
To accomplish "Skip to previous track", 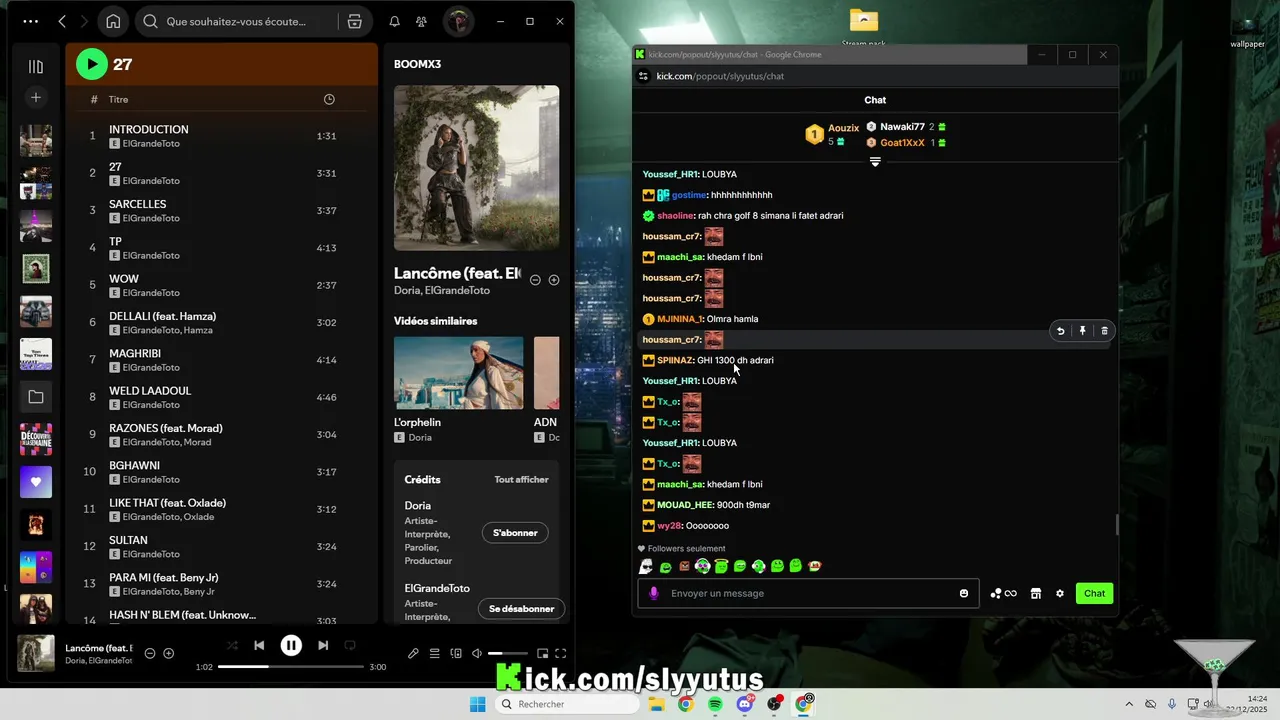I will tap(259, 646).
